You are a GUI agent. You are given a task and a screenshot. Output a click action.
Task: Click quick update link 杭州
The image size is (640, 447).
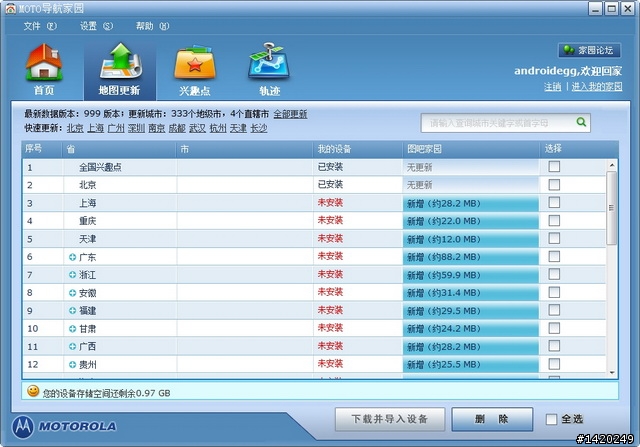point(218,128)
